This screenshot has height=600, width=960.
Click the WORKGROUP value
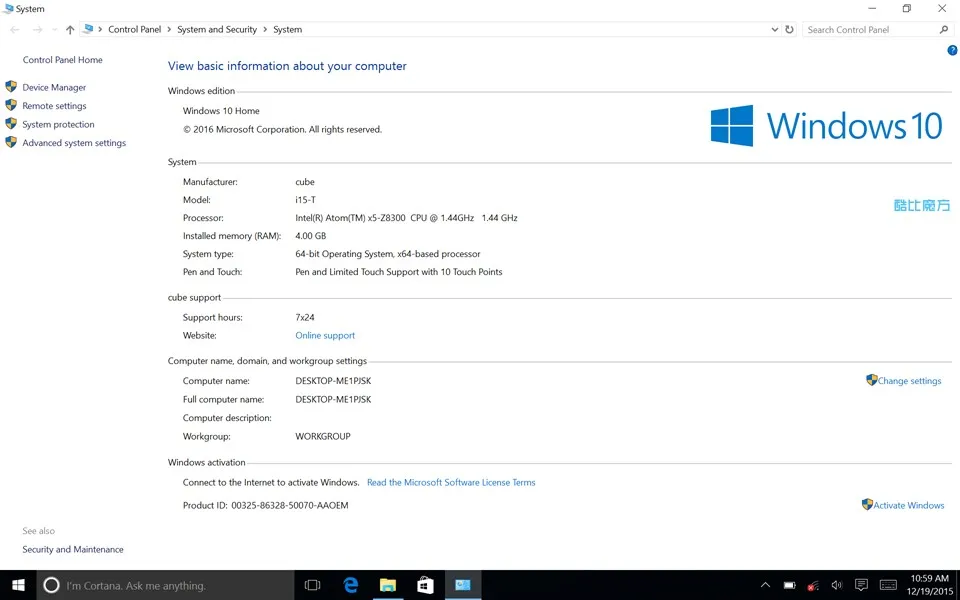click(x=323, y=437)
